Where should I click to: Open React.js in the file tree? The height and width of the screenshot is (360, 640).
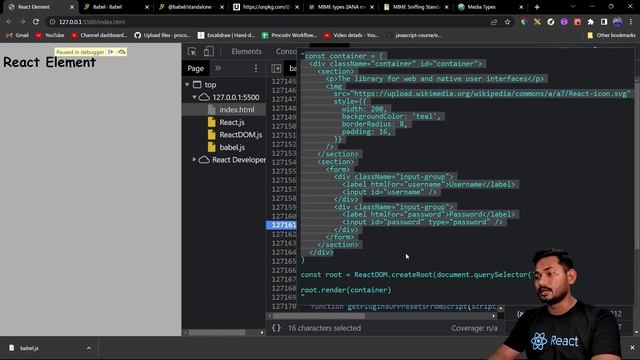coord(232,122)
